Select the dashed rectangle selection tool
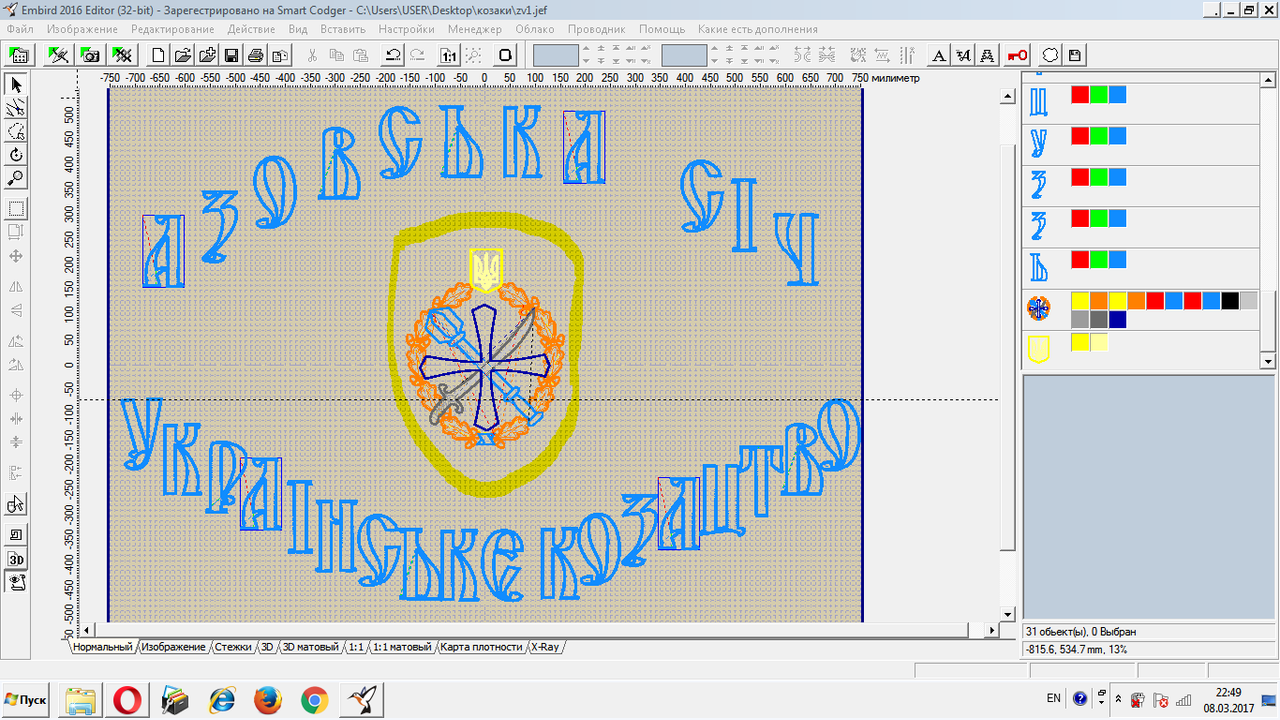 click(x=16, y=209)
